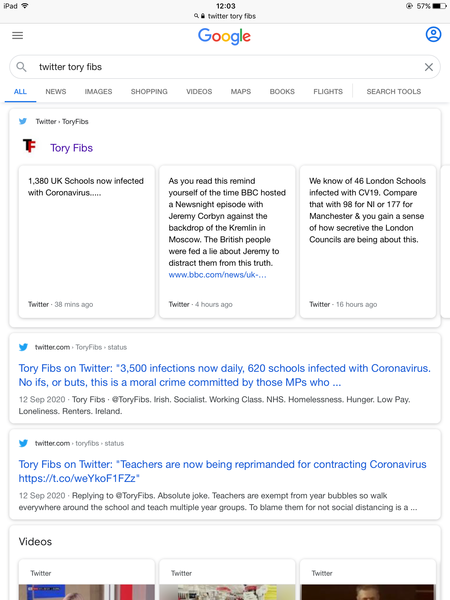This screenshot has width=450, height=600.
Task: Open the tweet card about 1,380 UK Schools
Action: coord(86,242)
